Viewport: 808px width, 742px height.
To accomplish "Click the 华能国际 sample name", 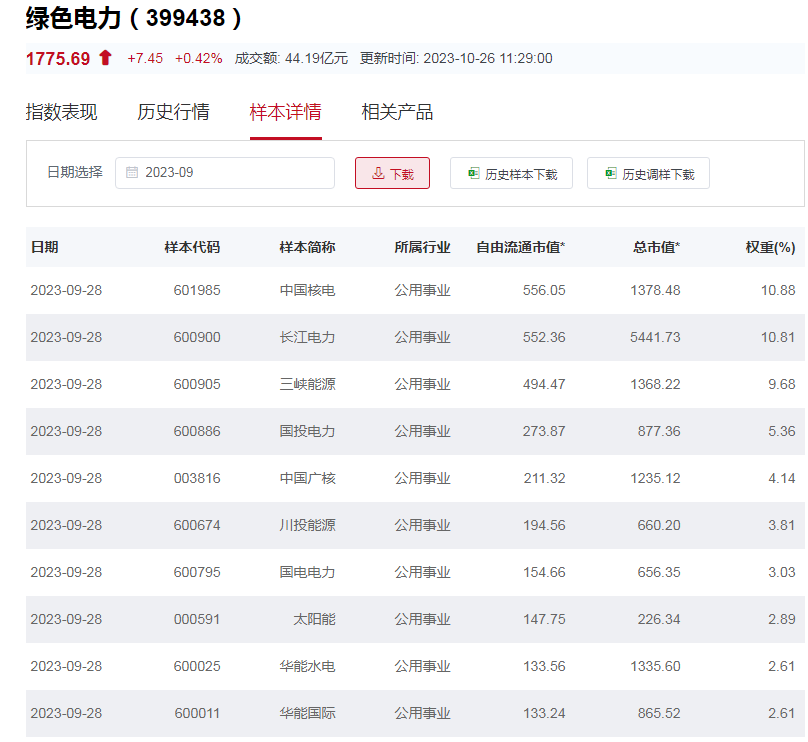I will pos(307,713).
